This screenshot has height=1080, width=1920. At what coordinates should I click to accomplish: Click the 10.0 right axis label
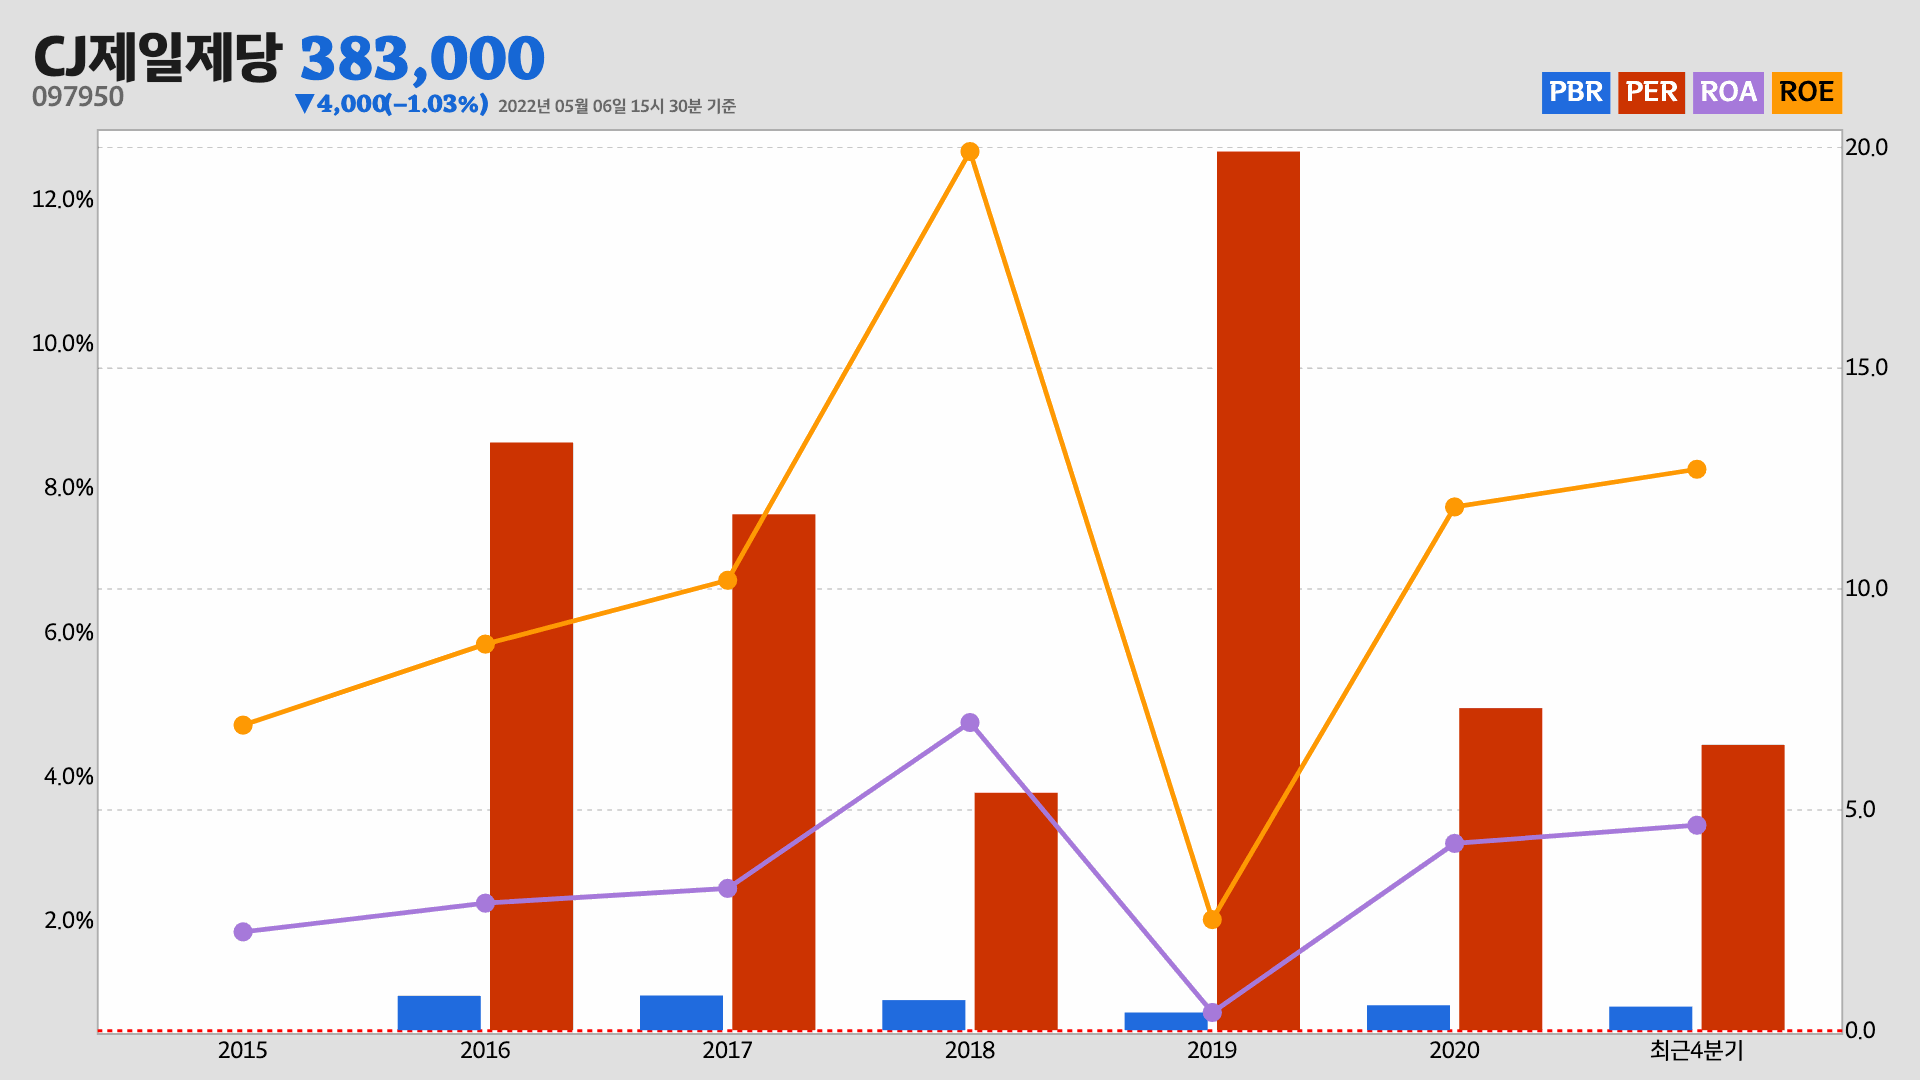coord(1866,588)
